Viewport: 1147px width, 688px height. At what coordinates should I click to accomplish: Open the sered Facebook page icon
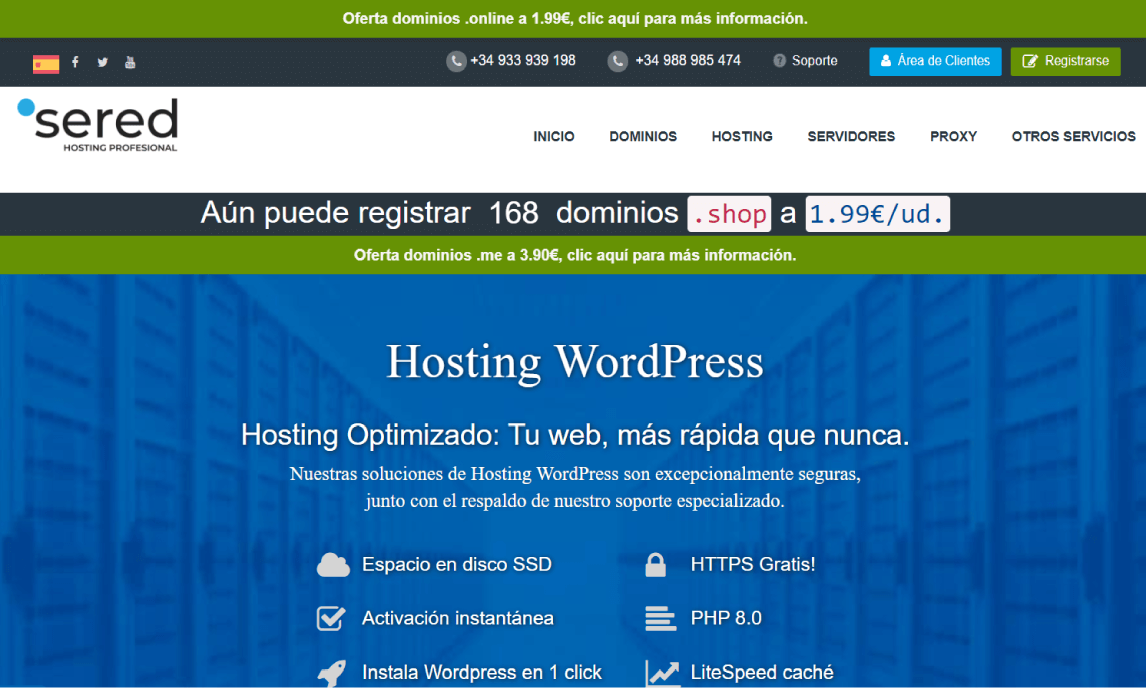[x=75, y=61]
